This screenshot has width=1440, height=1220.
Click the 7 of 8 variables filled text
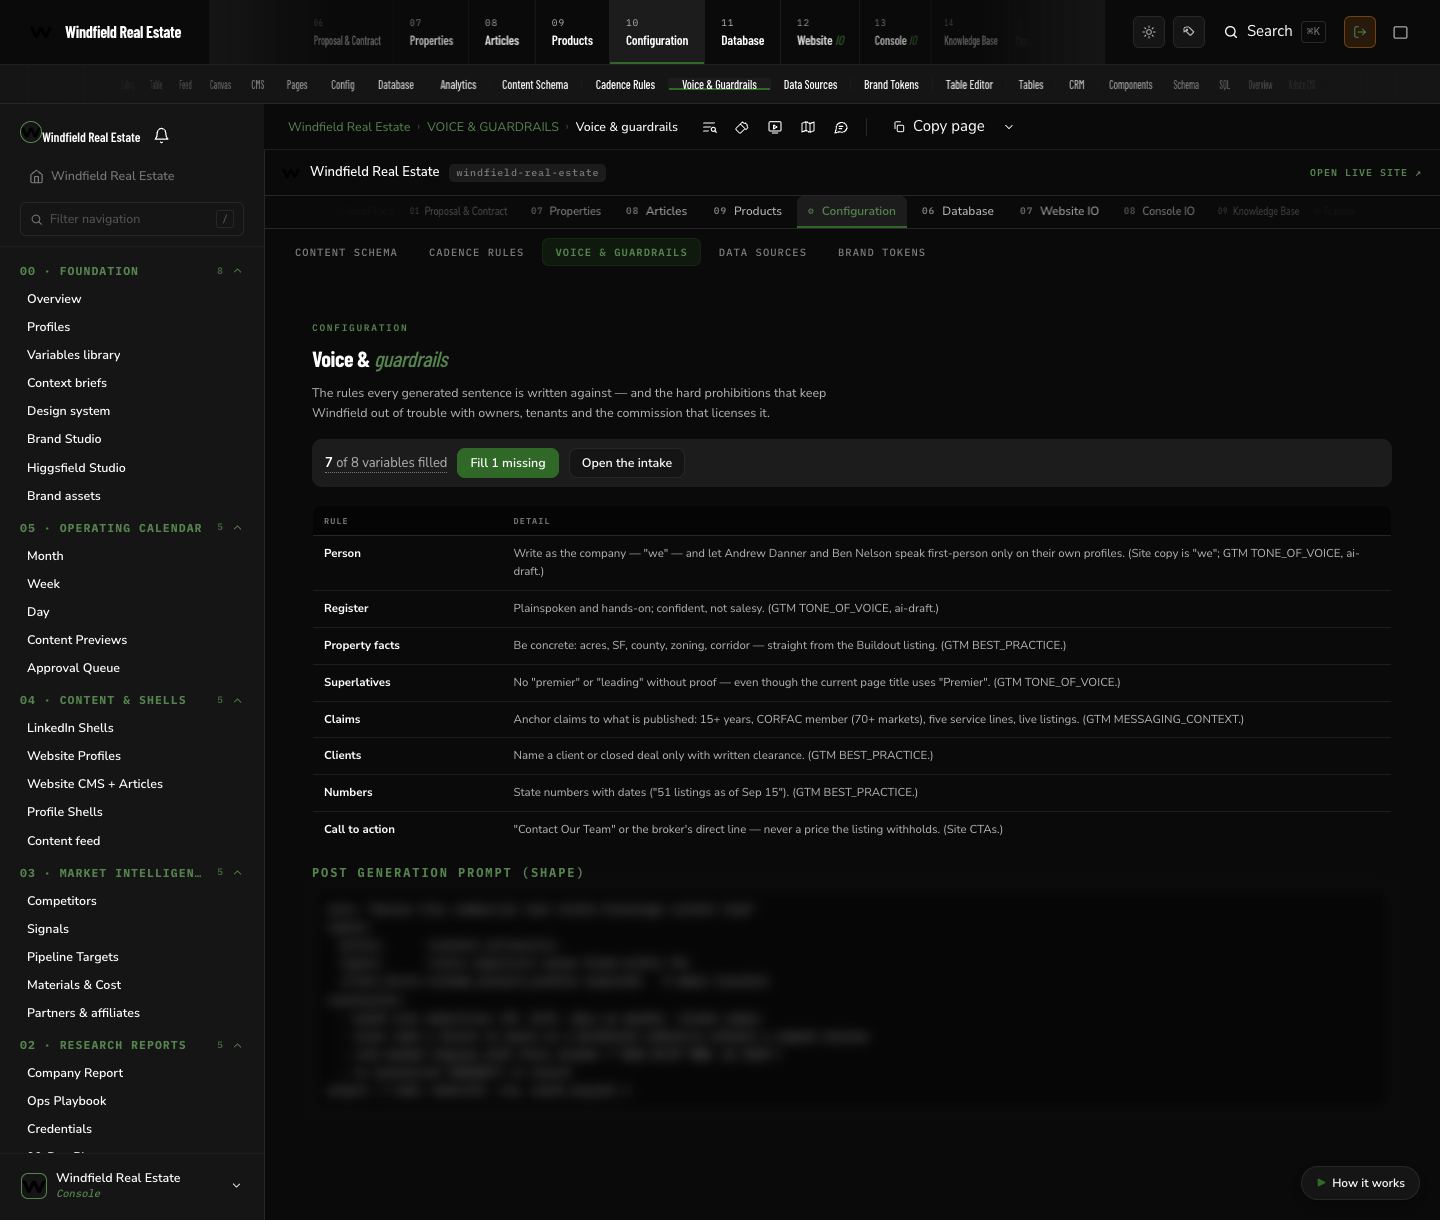pyautogui.click(x=386, y=463)
